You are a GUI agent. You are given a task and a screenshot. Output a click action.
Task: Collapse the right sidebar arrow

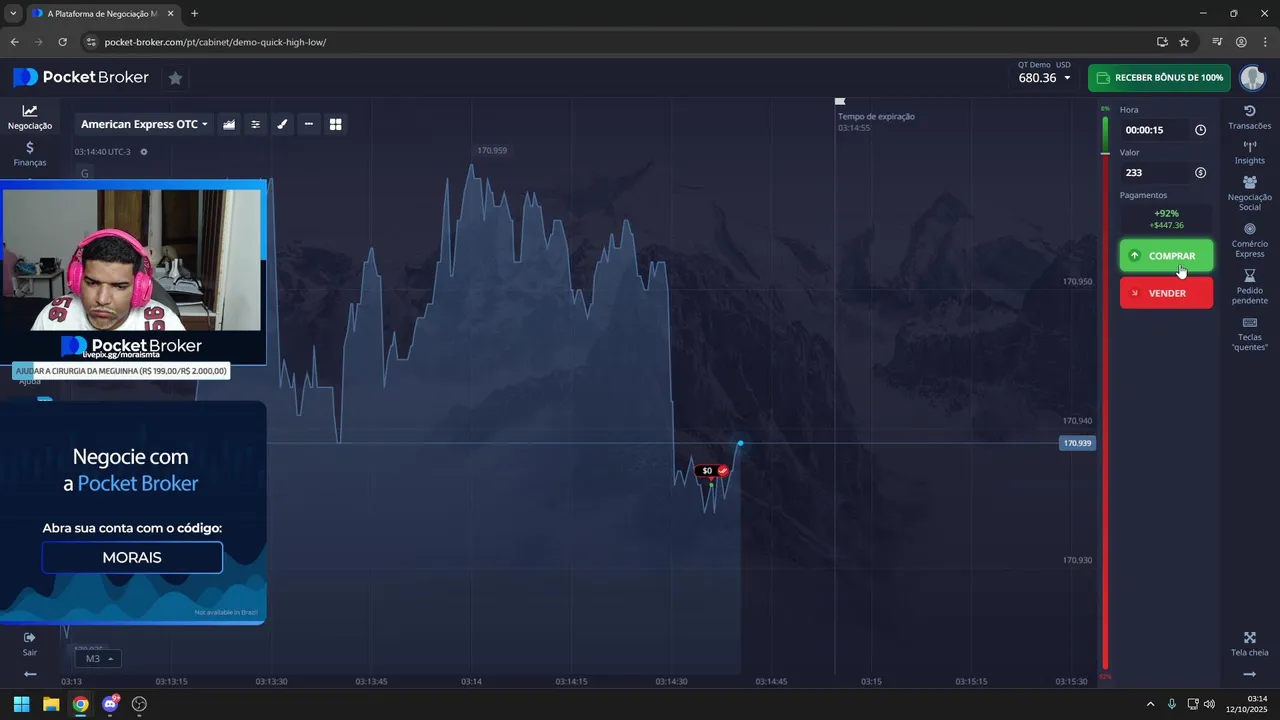pos(1250,674)
